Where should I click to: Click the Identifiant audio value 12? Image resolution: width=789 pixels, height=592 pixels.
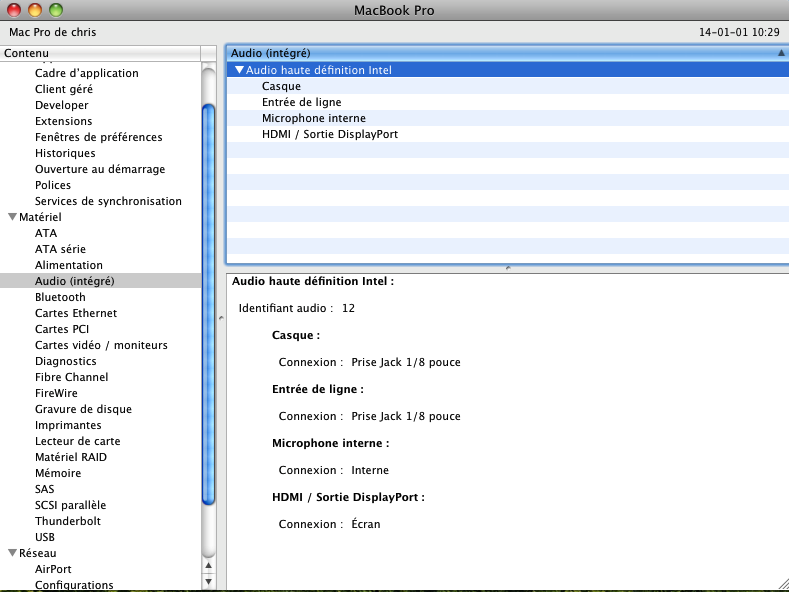coord(348,308)
